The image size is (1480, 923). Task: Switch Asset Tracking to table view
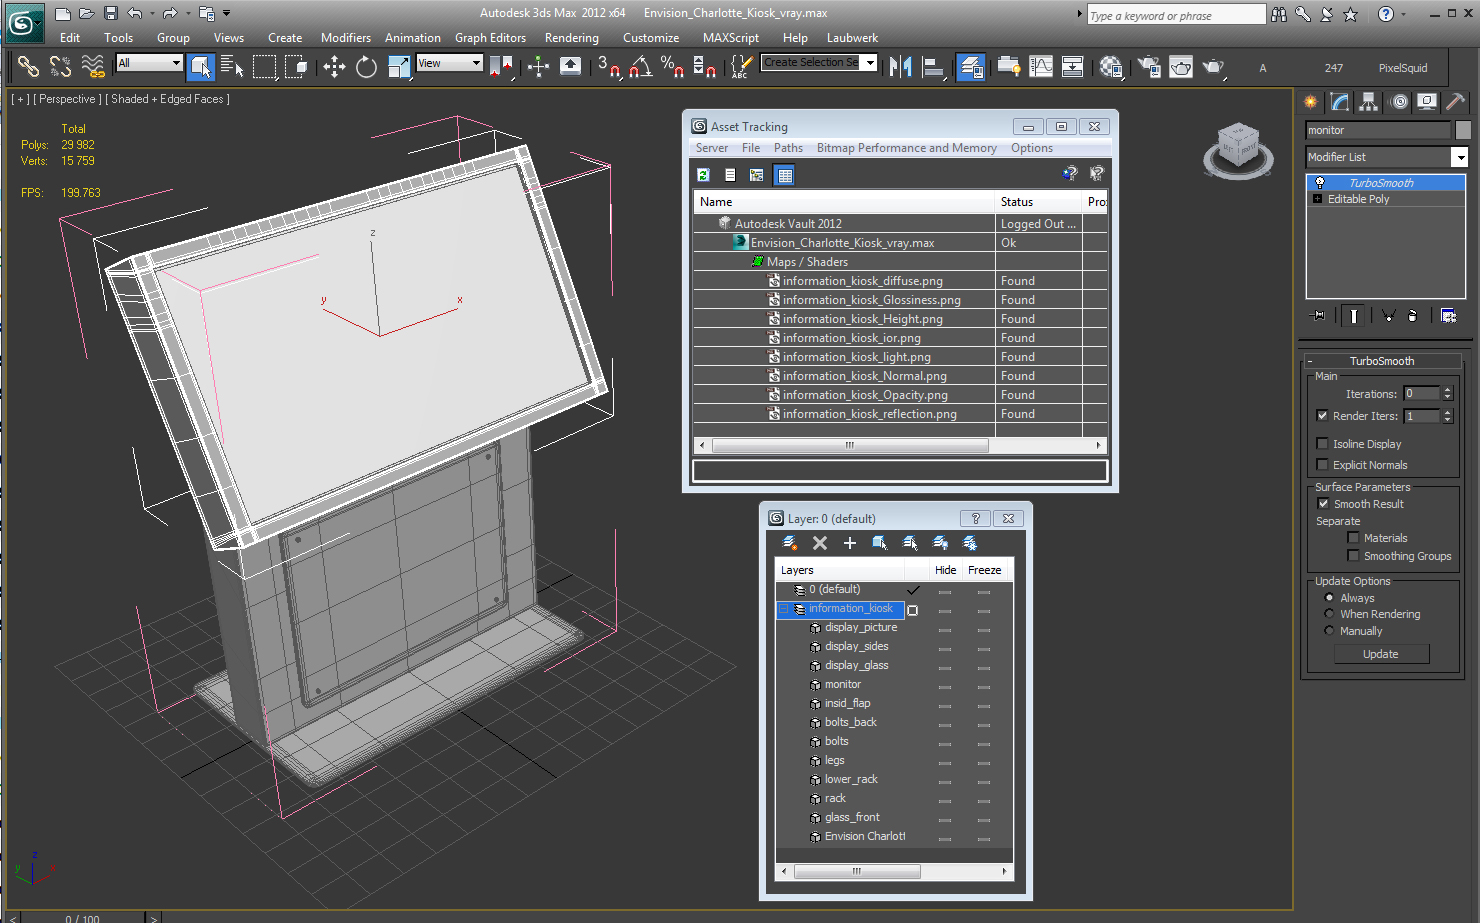point(785,175)
